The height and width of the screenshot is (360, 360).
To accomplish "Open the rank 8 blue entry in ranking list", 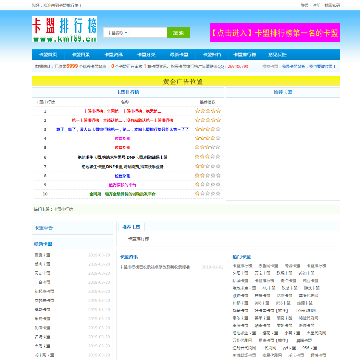I will pyautogui.click(x=122, y=176).
